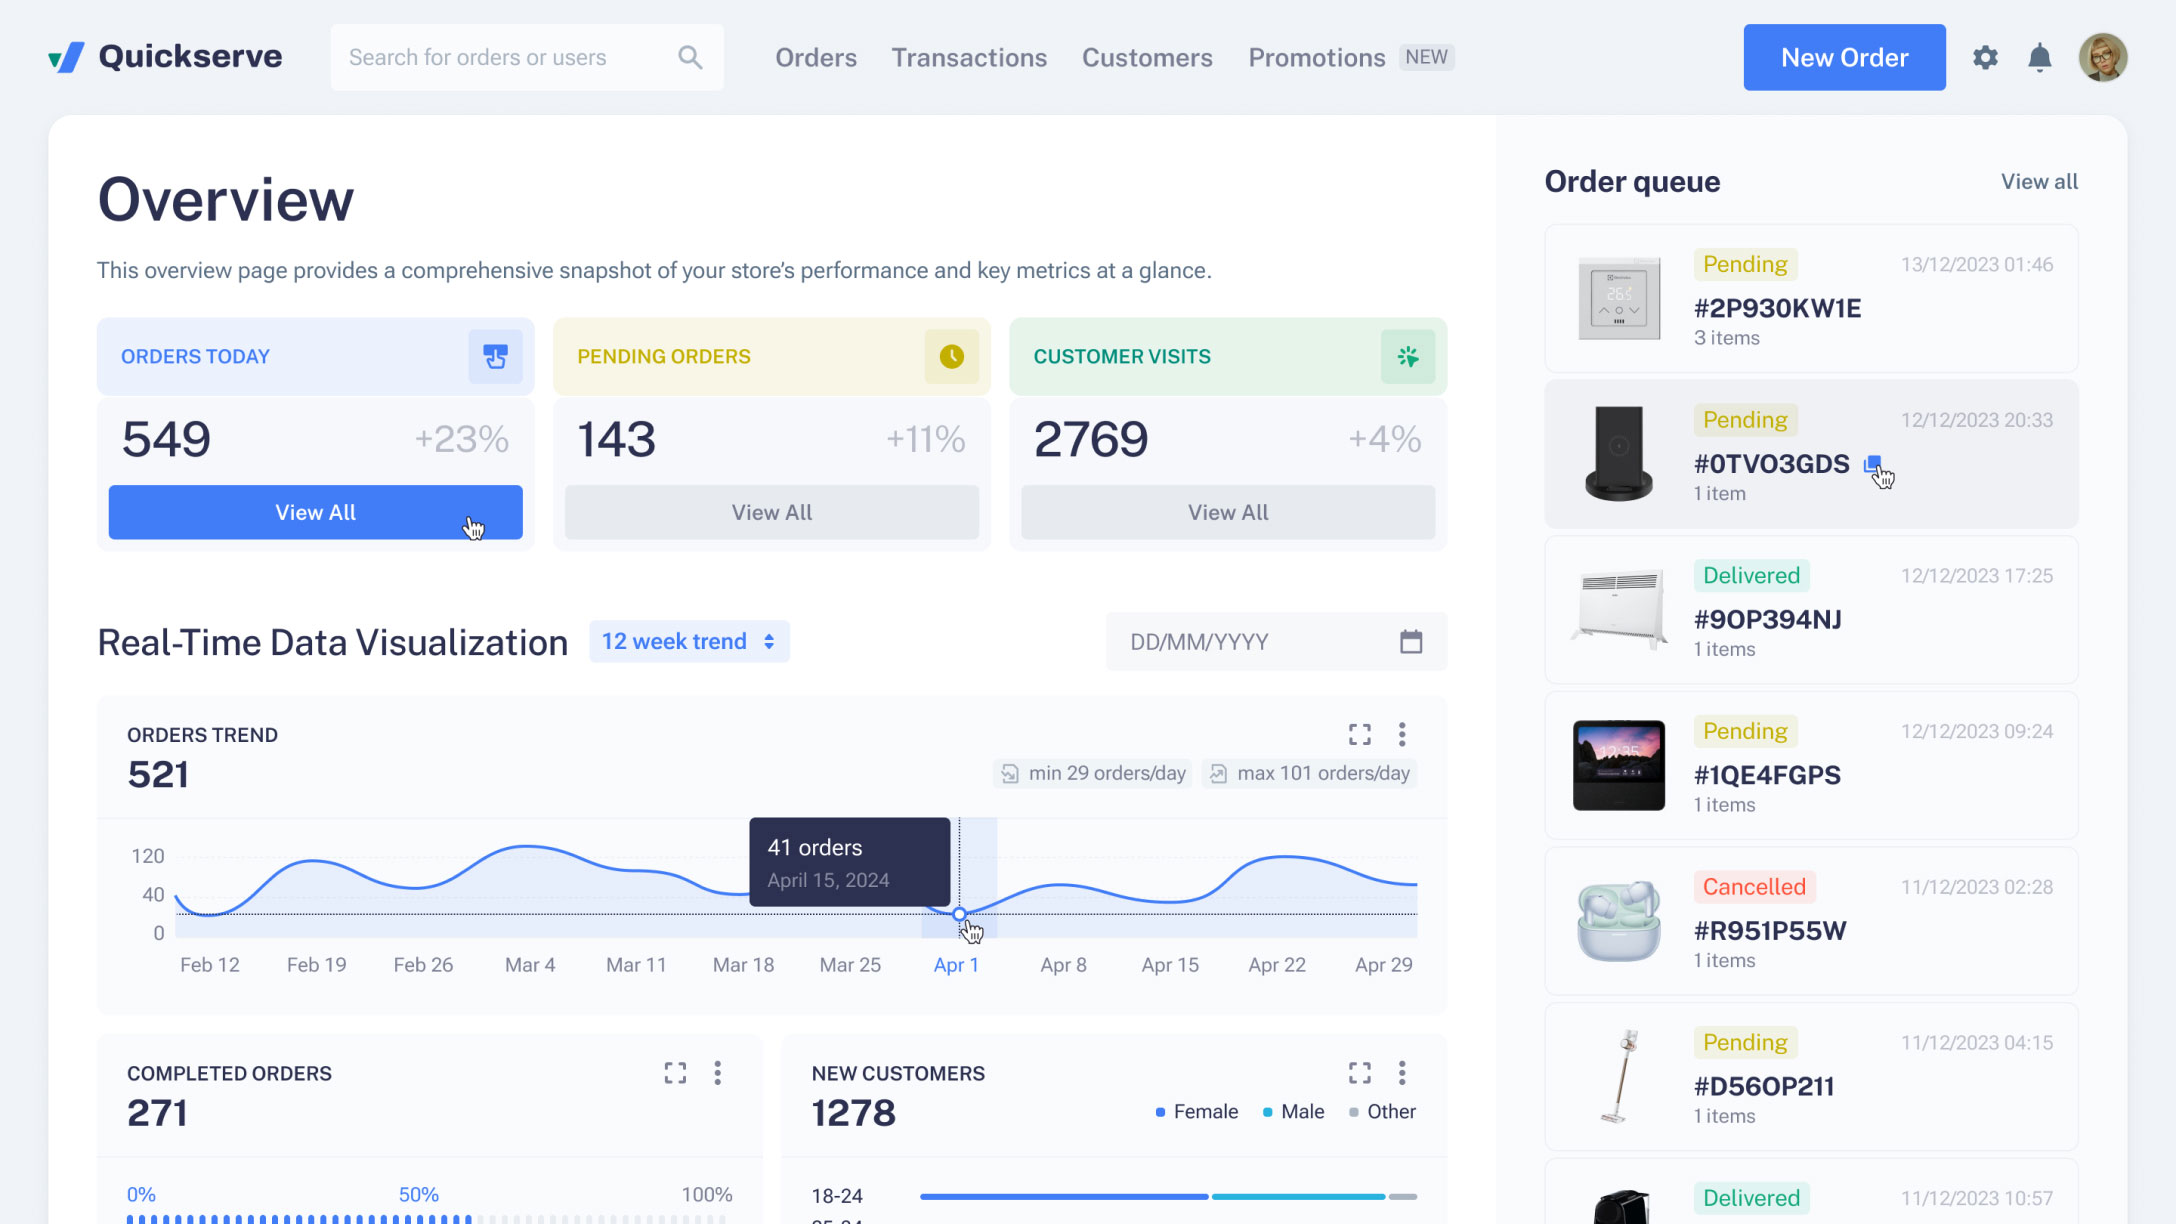
Task: Toggle Female legend in New Customers
Action: 1196,1112
